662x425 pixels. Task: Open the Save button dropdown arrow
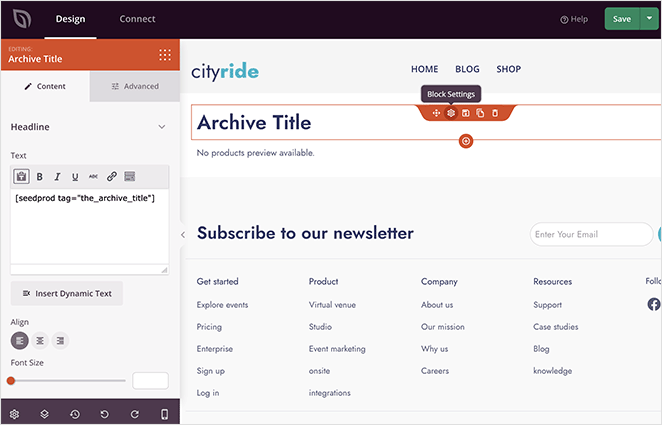650,19
